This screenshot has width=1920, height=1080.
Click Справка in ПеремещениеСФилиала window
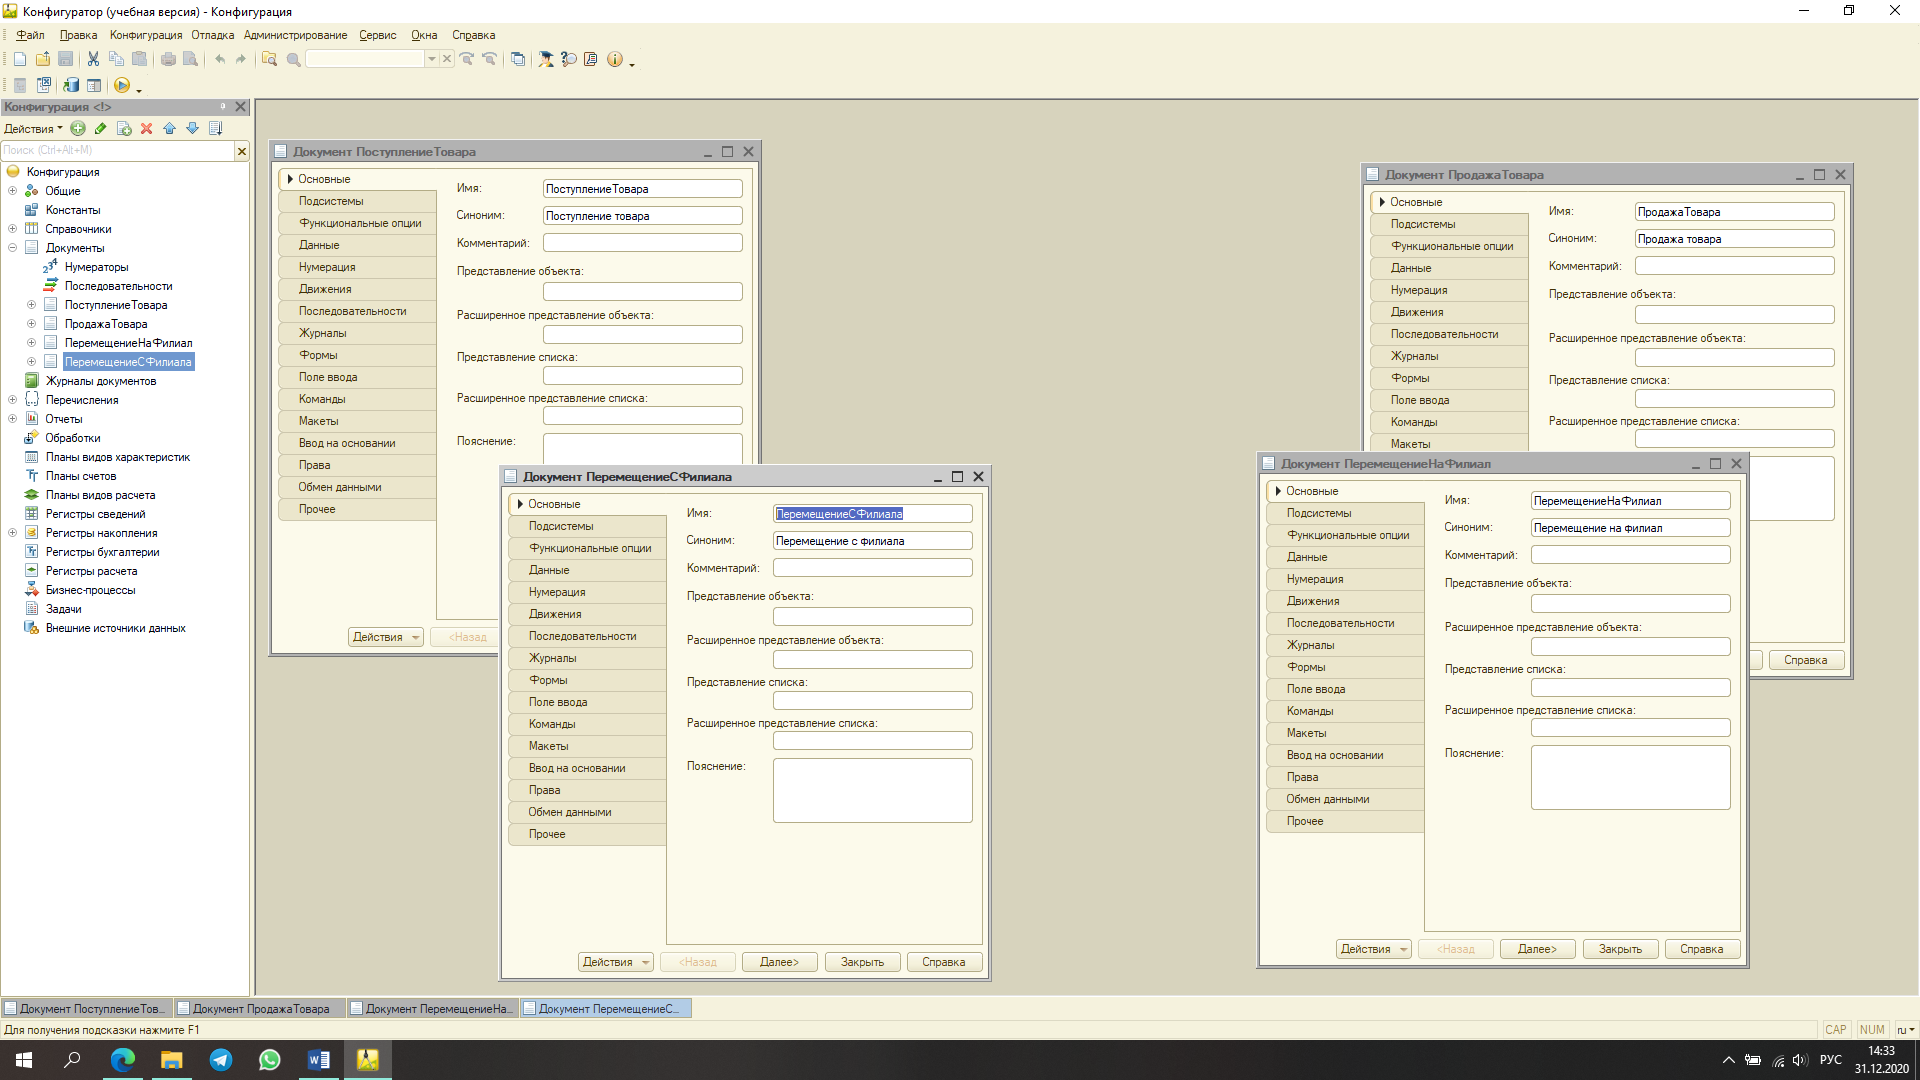pos(944,962)
